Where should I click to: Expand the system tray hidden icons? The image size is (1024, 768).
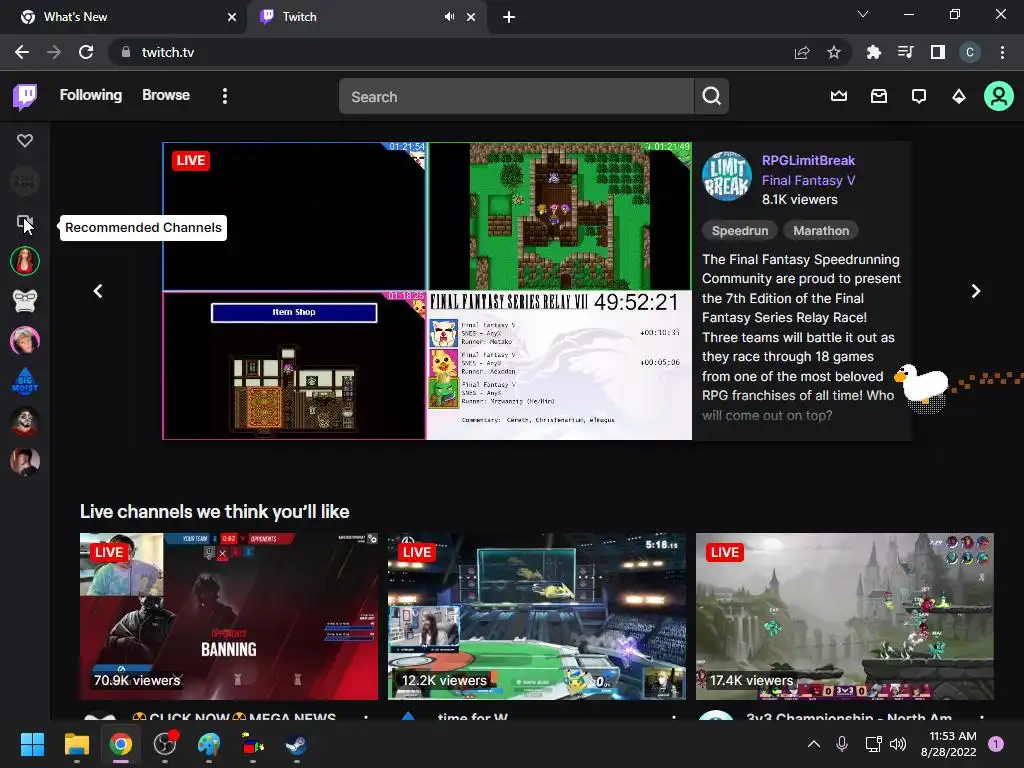[814, 744]
